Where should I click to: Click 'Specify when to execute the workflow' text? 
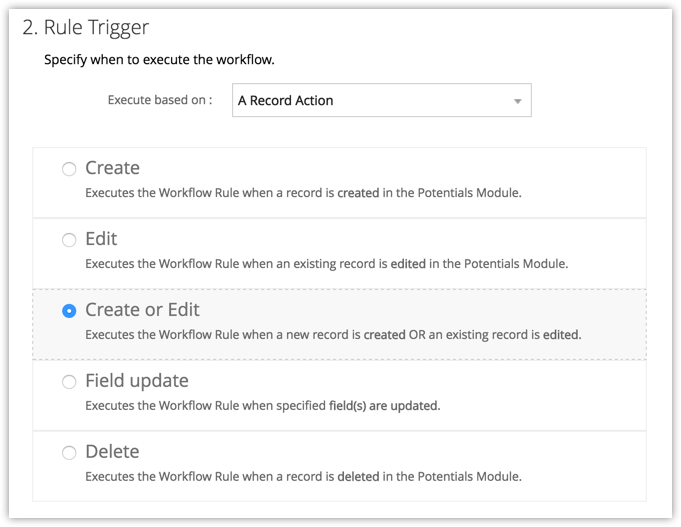(x=159, y=60)
